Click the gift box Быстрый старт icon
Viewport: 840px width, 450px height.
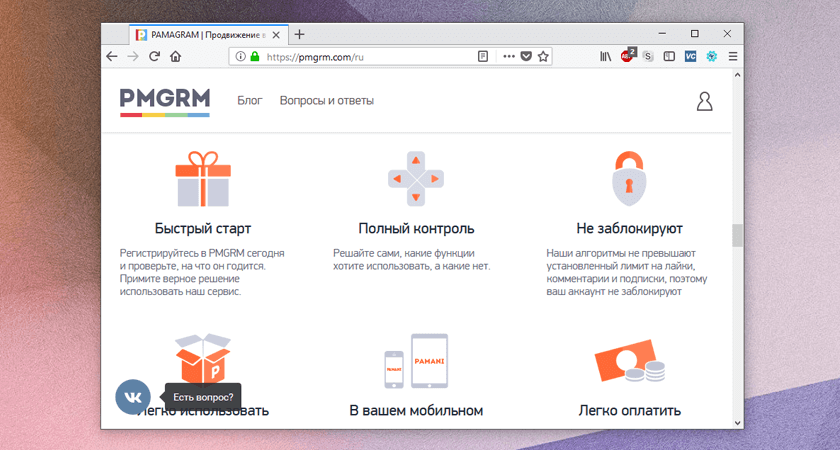point(203,179)
